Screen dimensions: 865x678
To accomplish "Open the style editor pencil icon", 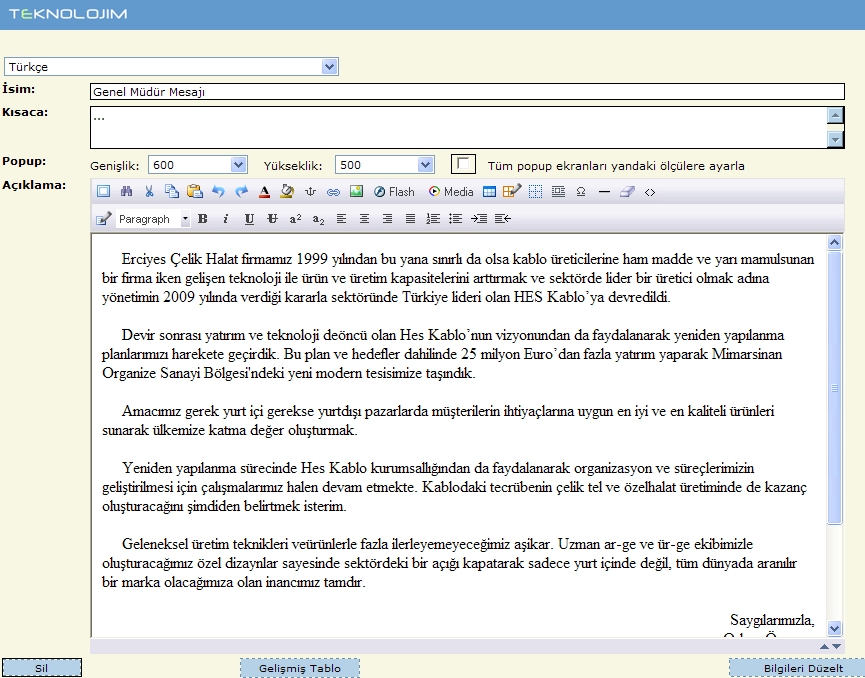I will 104,219.
